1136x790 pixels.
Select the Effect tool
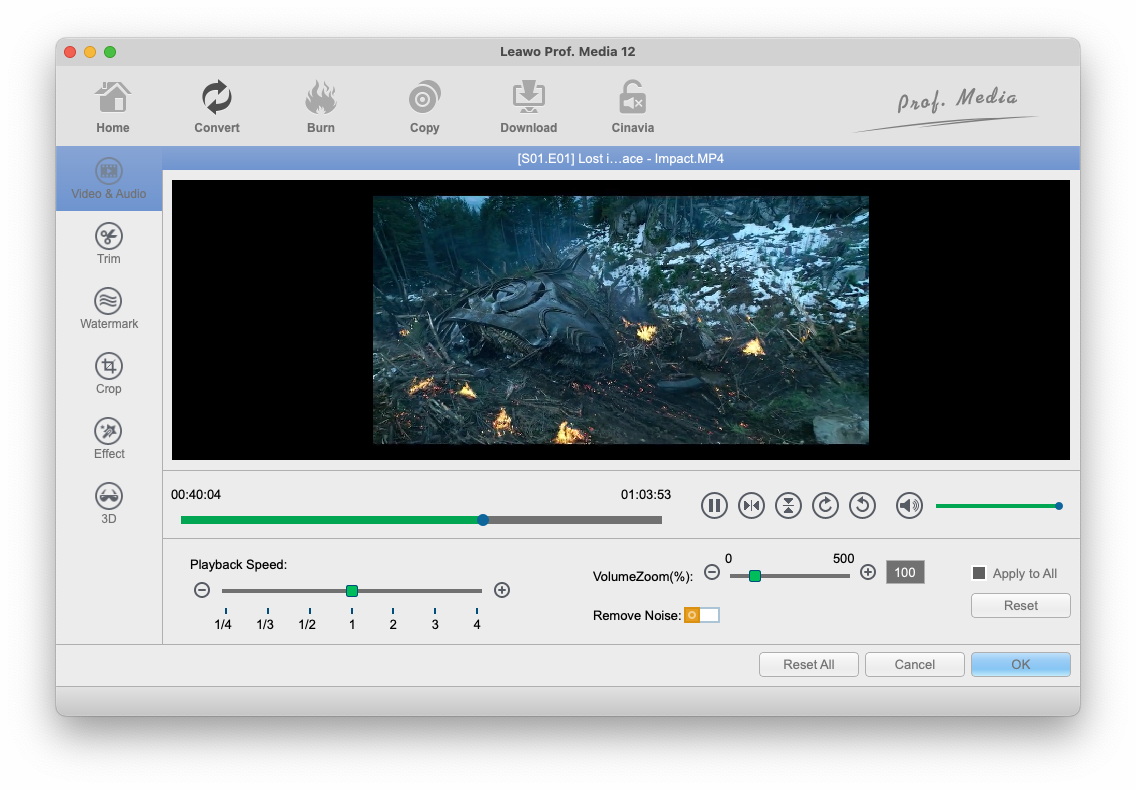(x=108, y=439)
